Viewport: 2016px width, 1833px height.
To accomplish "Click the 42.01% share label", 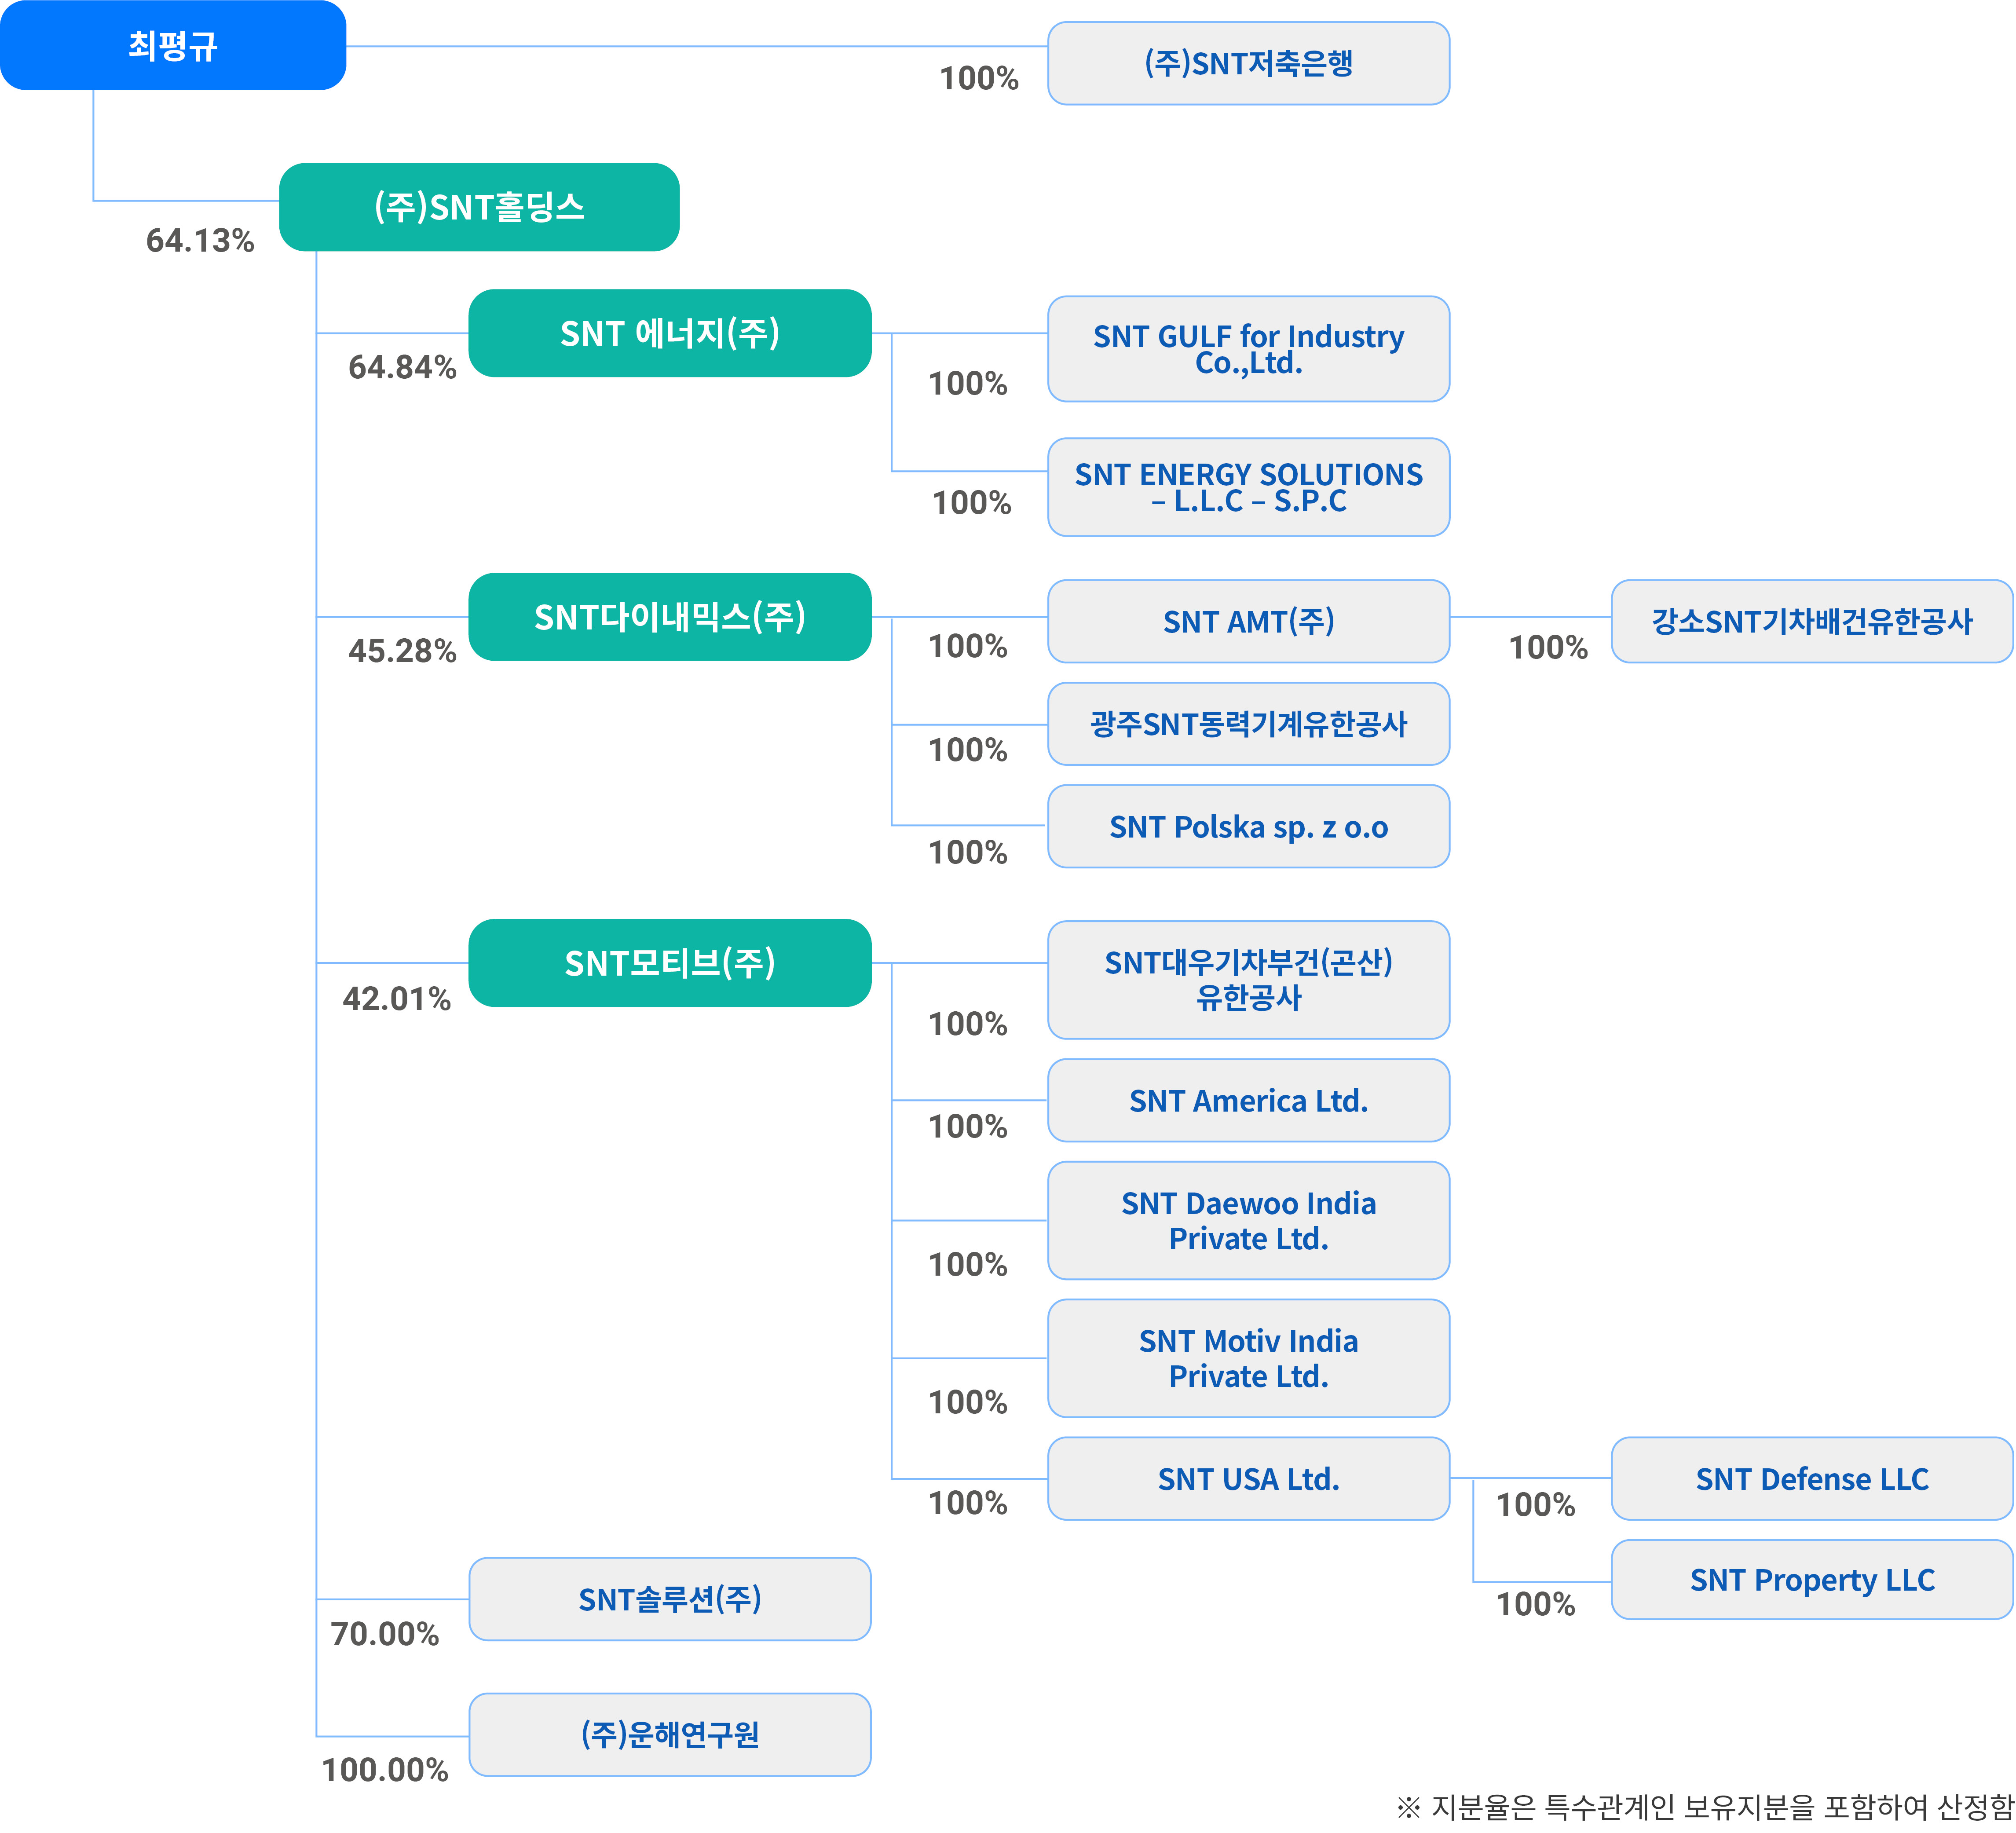I will click(397, 998).
